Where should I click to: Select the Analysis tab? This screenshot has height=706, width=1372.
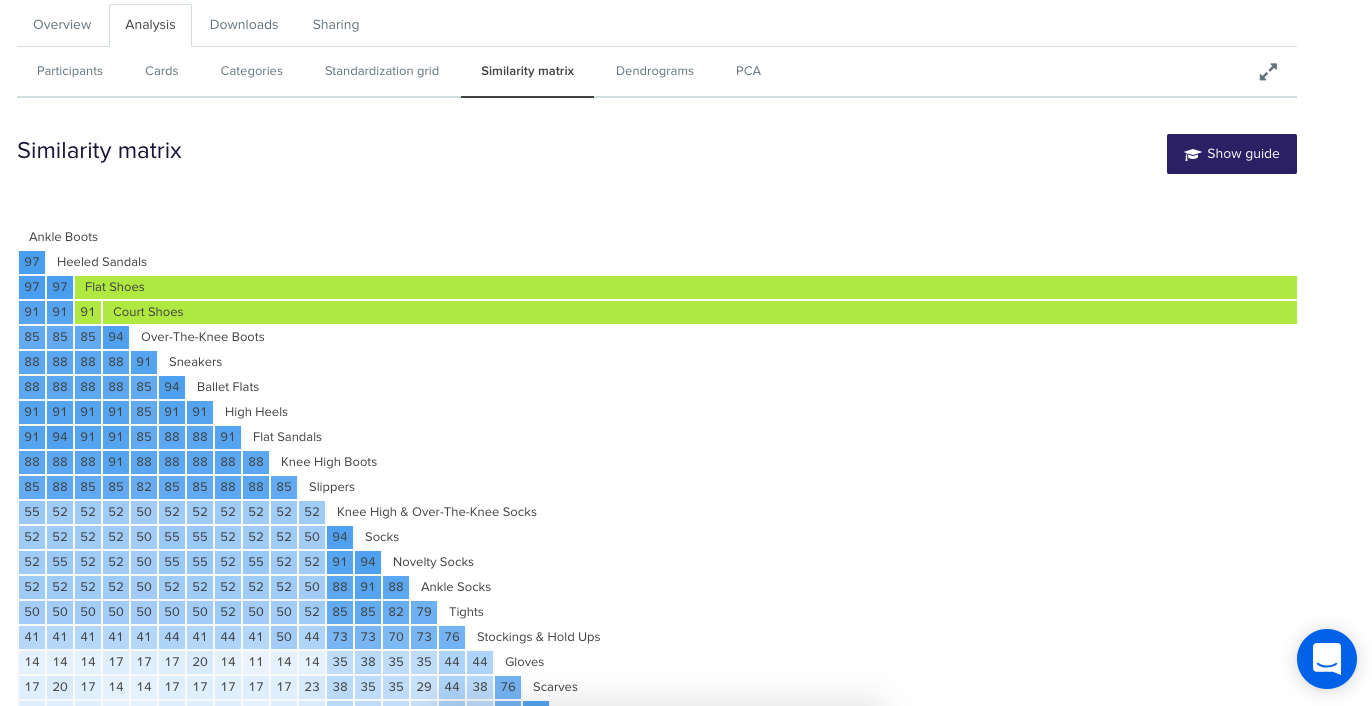point(150,25)
